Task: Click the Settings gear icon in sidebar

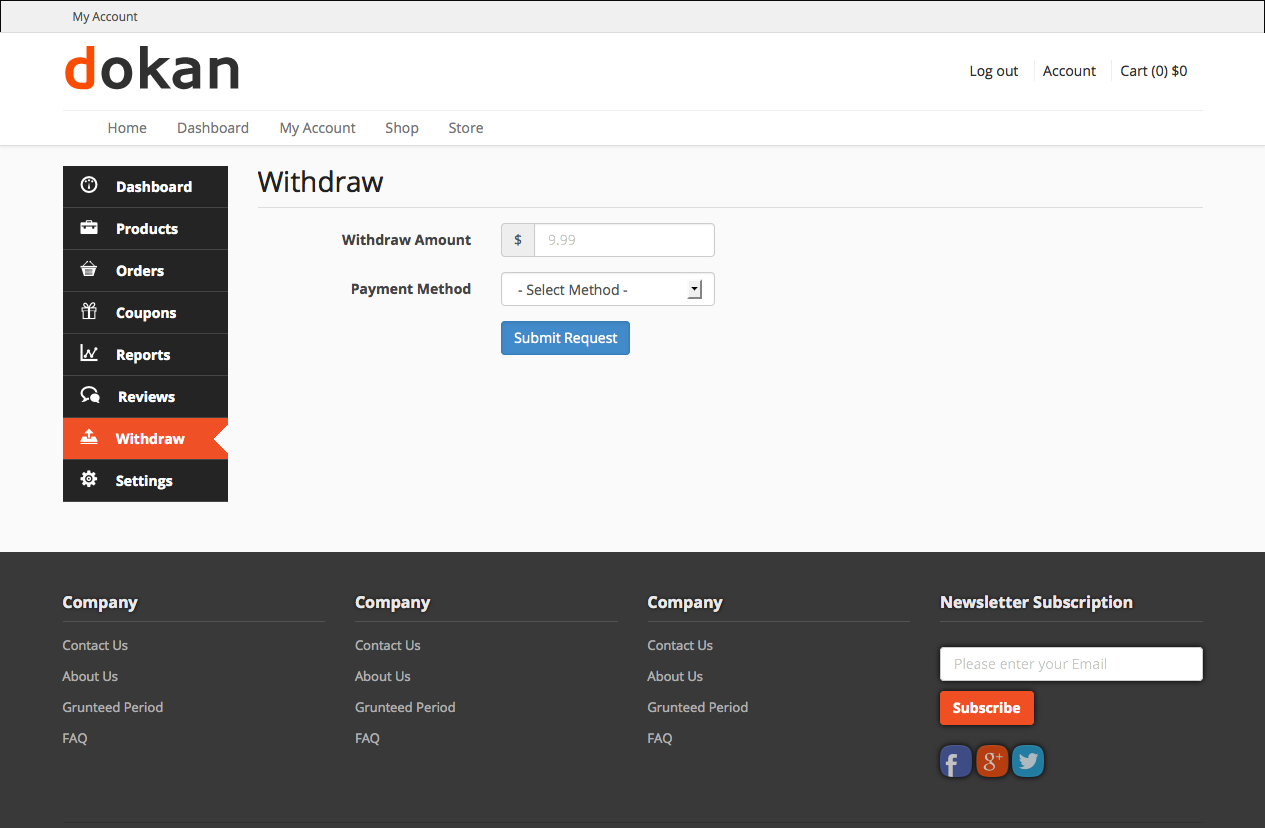Action: [89, 480]
